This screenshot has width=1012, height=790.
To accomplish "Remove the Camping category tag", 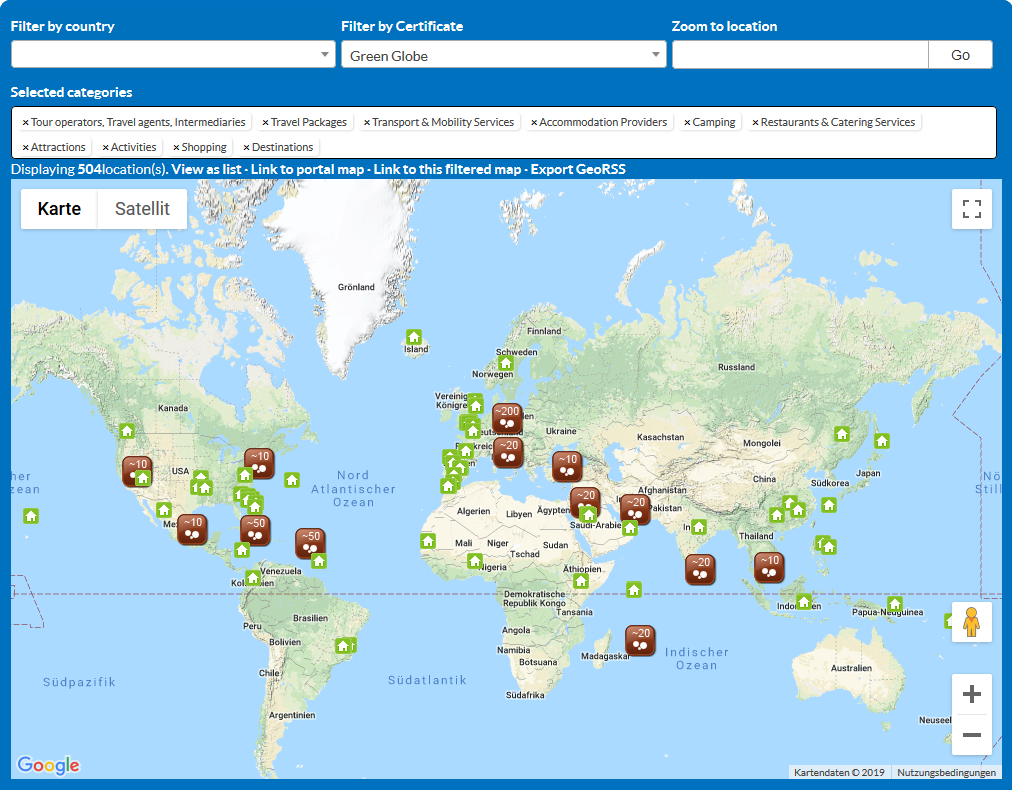I will pos(687,123).
